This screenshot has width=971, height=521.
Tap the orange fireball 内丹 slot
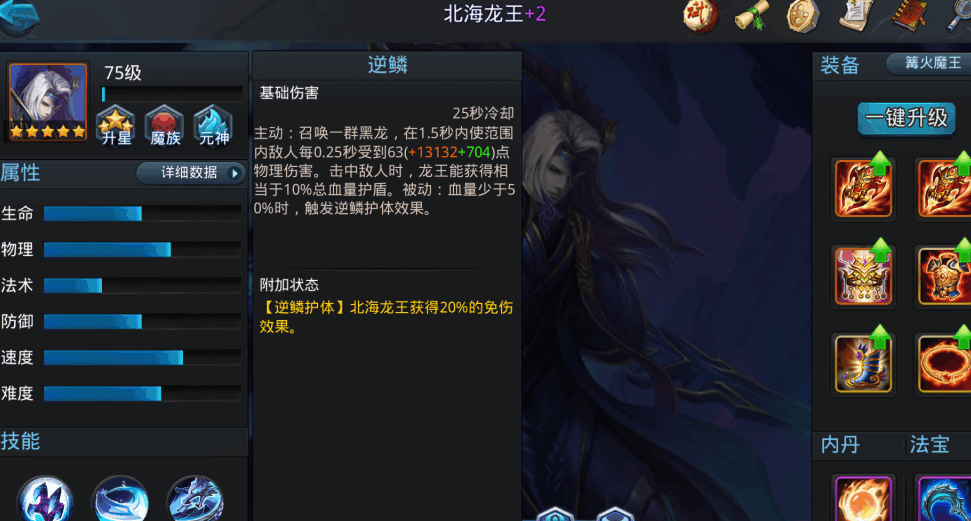[x=863, y=499]
